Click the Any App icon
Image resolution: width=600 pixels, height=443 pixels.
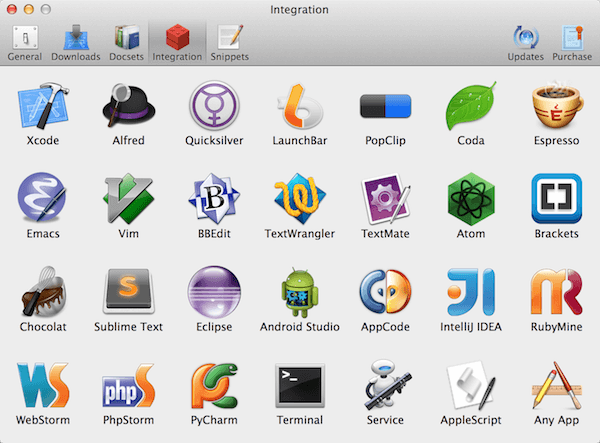(x=557, y=385)
